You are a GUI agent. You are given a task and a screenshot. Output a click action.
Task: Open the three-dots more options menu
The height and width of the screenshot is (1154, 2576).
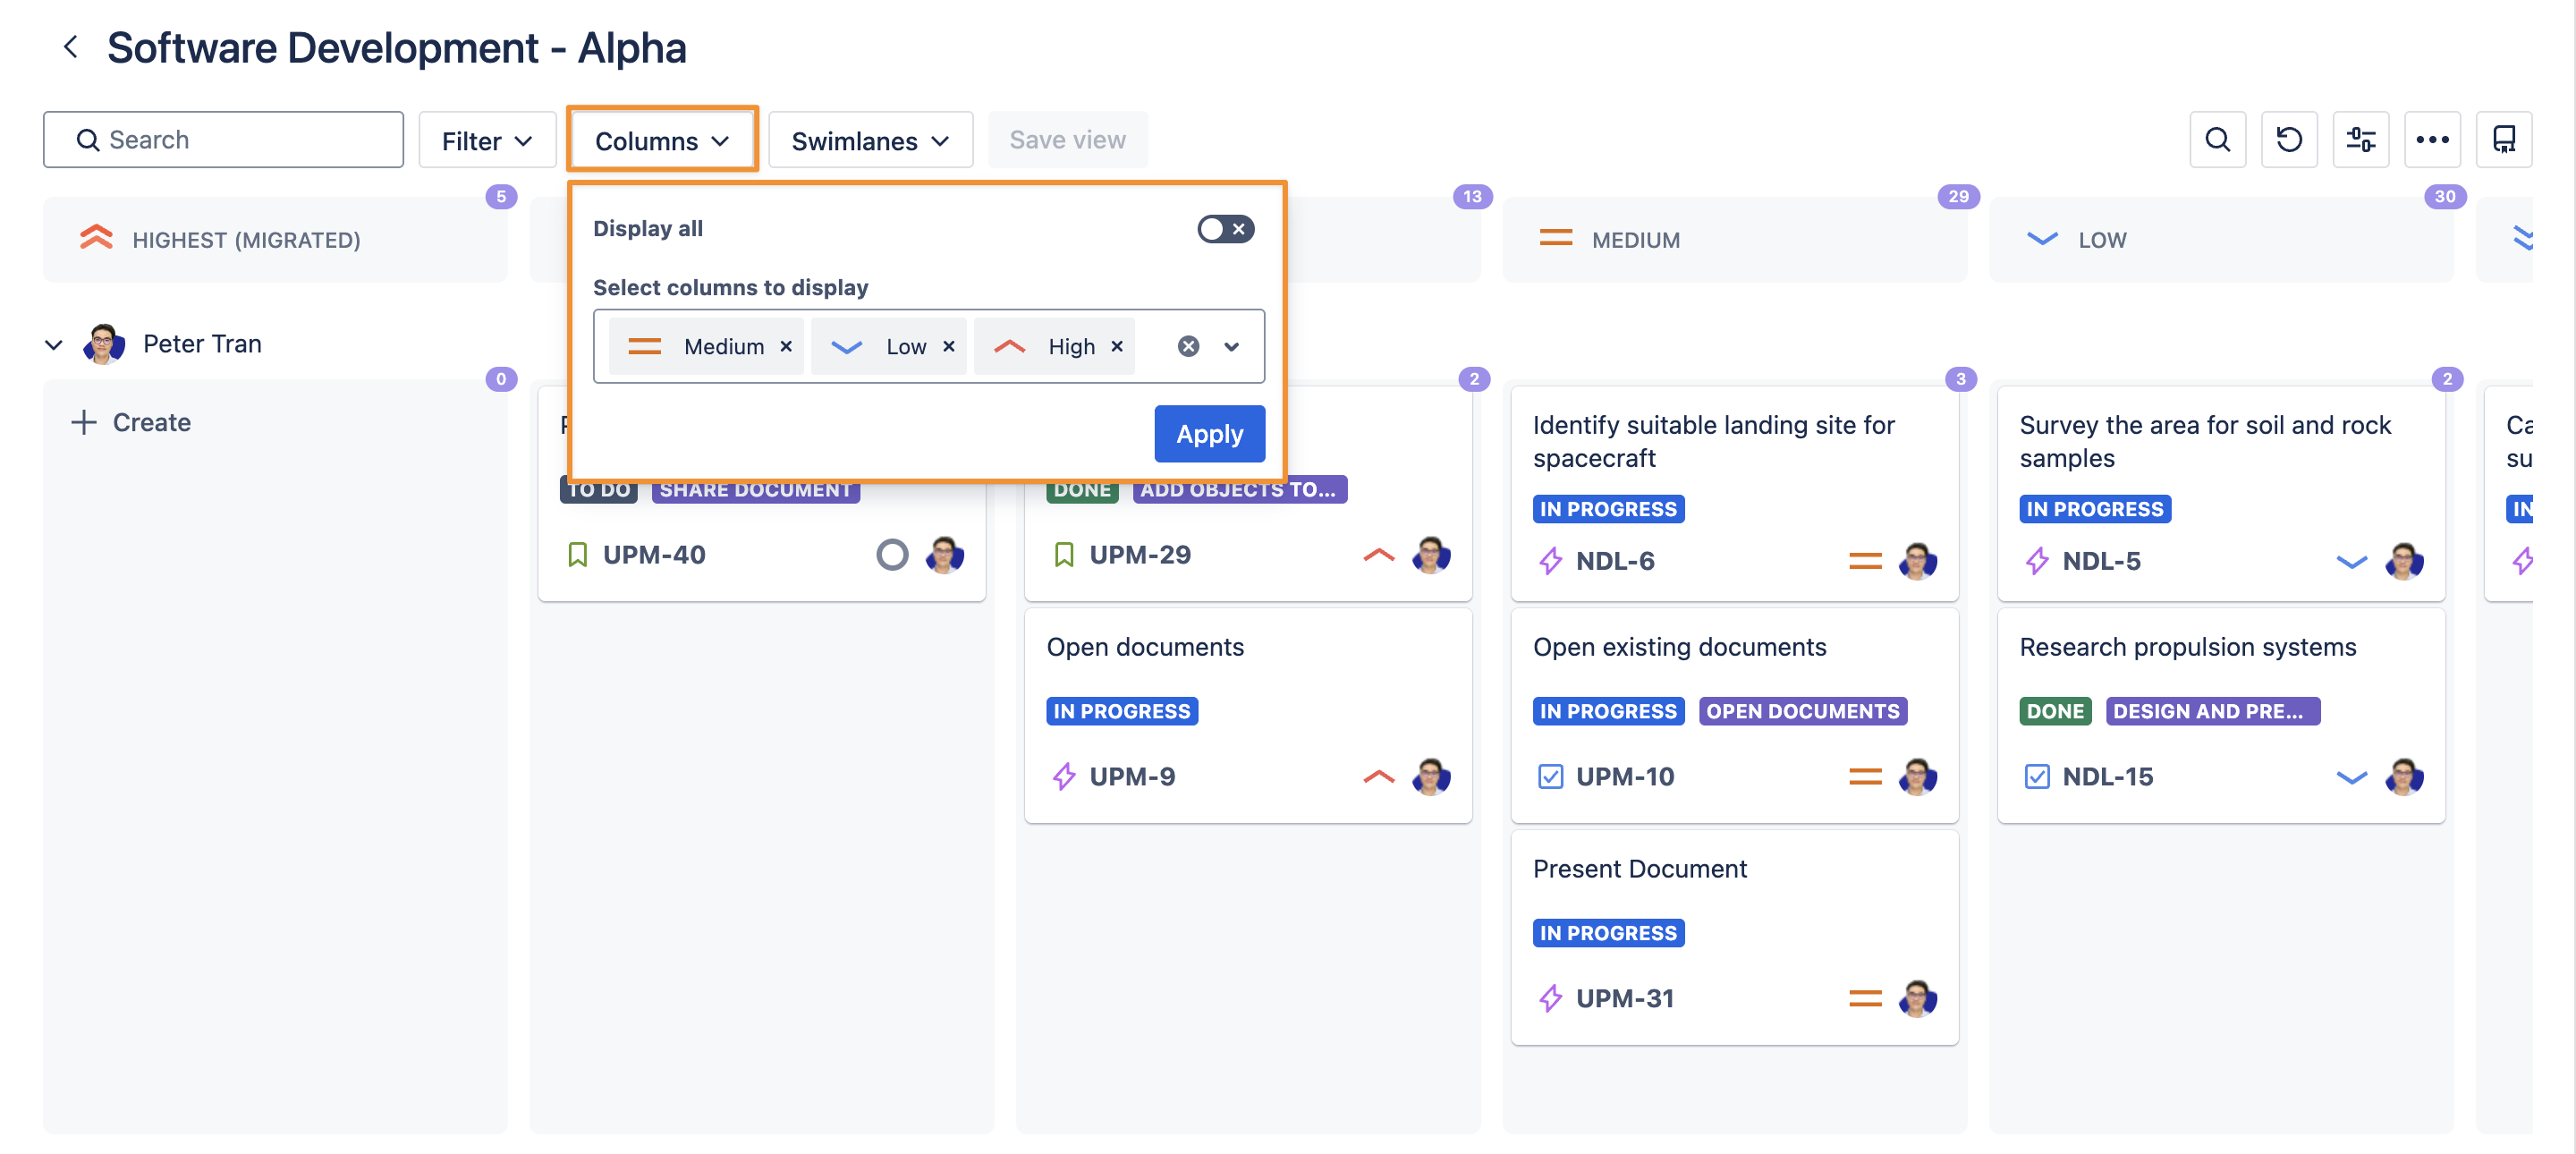[x=2432, y=140]
